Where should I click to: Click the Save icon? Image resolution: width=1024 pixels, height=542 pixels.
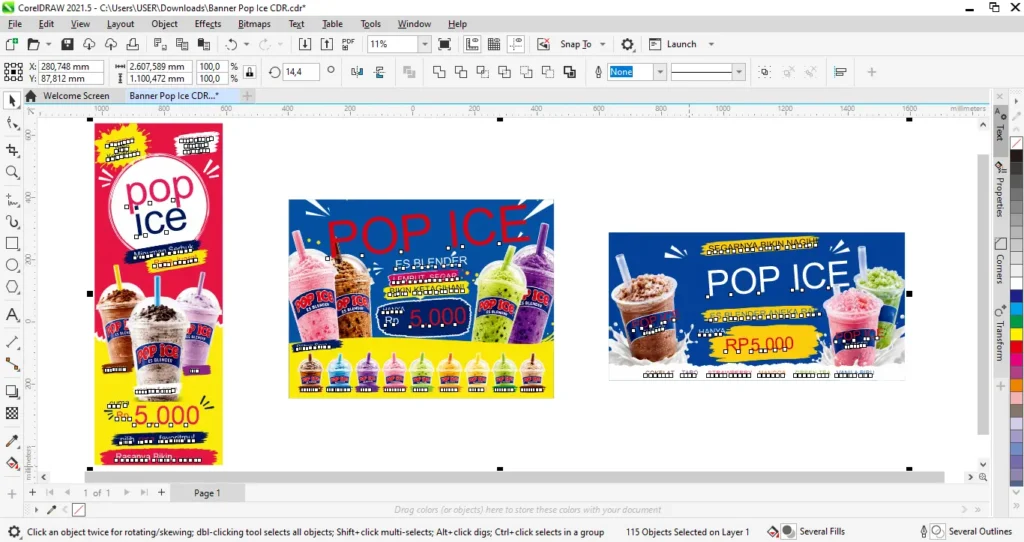pos(67,44)
